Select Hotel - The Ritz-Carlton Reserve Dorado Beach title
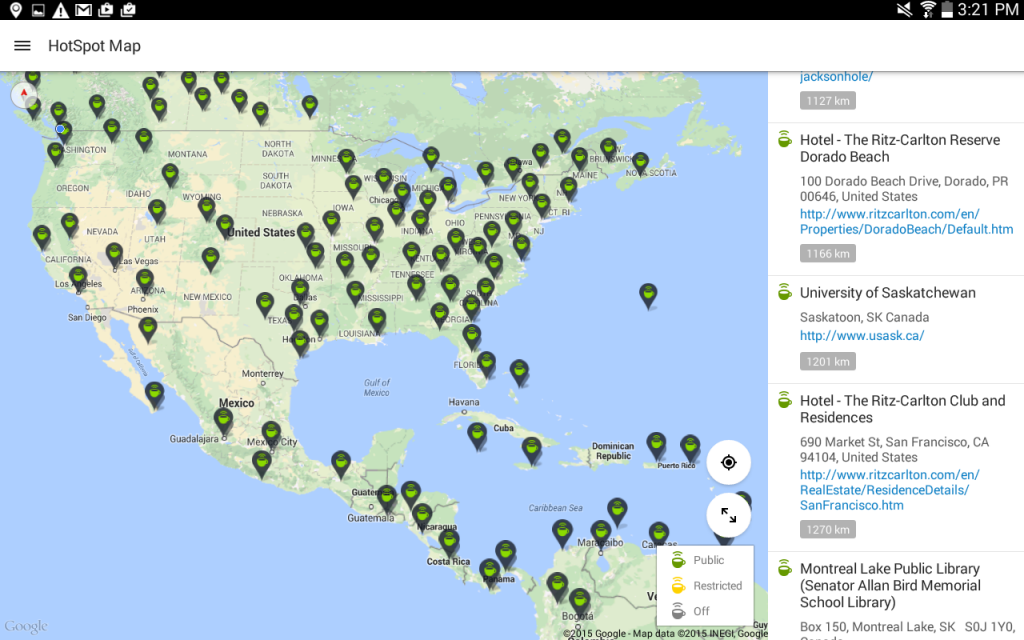Viewport: 1024px width, 640px height. [x=900, y=148]
